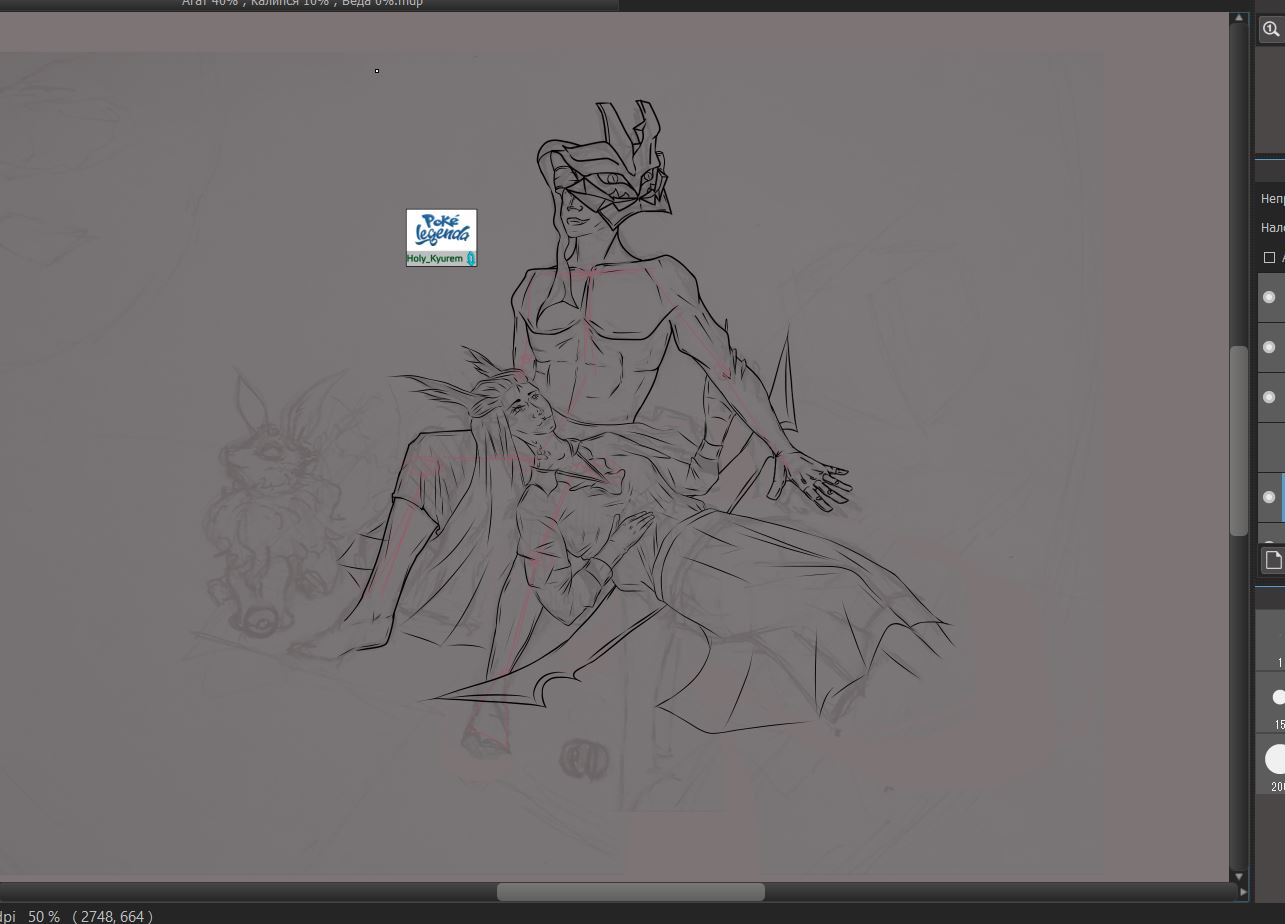This screenshot has height=924, width=1285.
Task: Click the Holy_Kyurem label on canvas
Action: 435,259
